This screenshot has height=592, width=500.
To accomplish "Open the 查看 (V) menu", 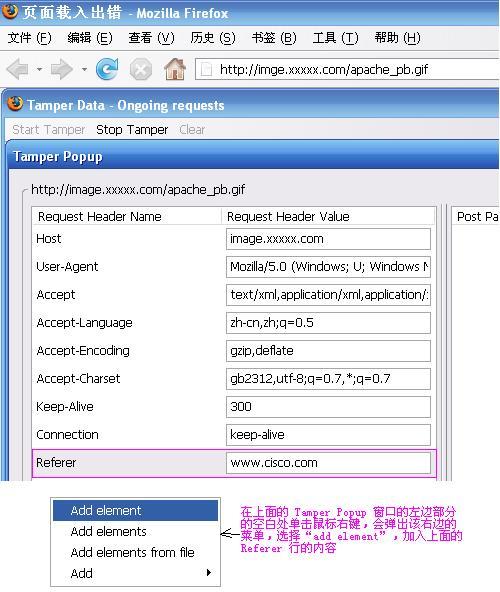I will [151, 38].
